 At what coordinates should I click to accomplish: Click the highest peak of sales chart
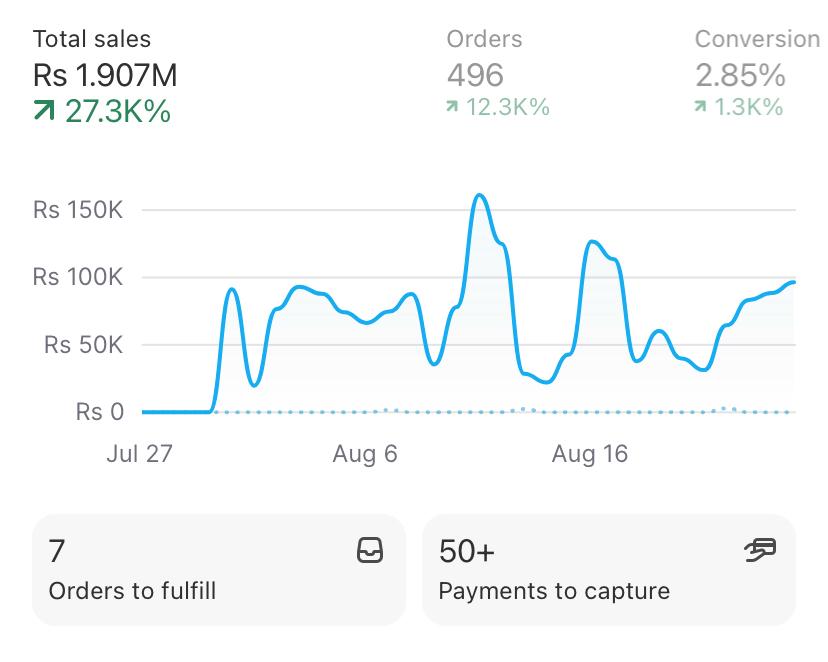point(480,195)
